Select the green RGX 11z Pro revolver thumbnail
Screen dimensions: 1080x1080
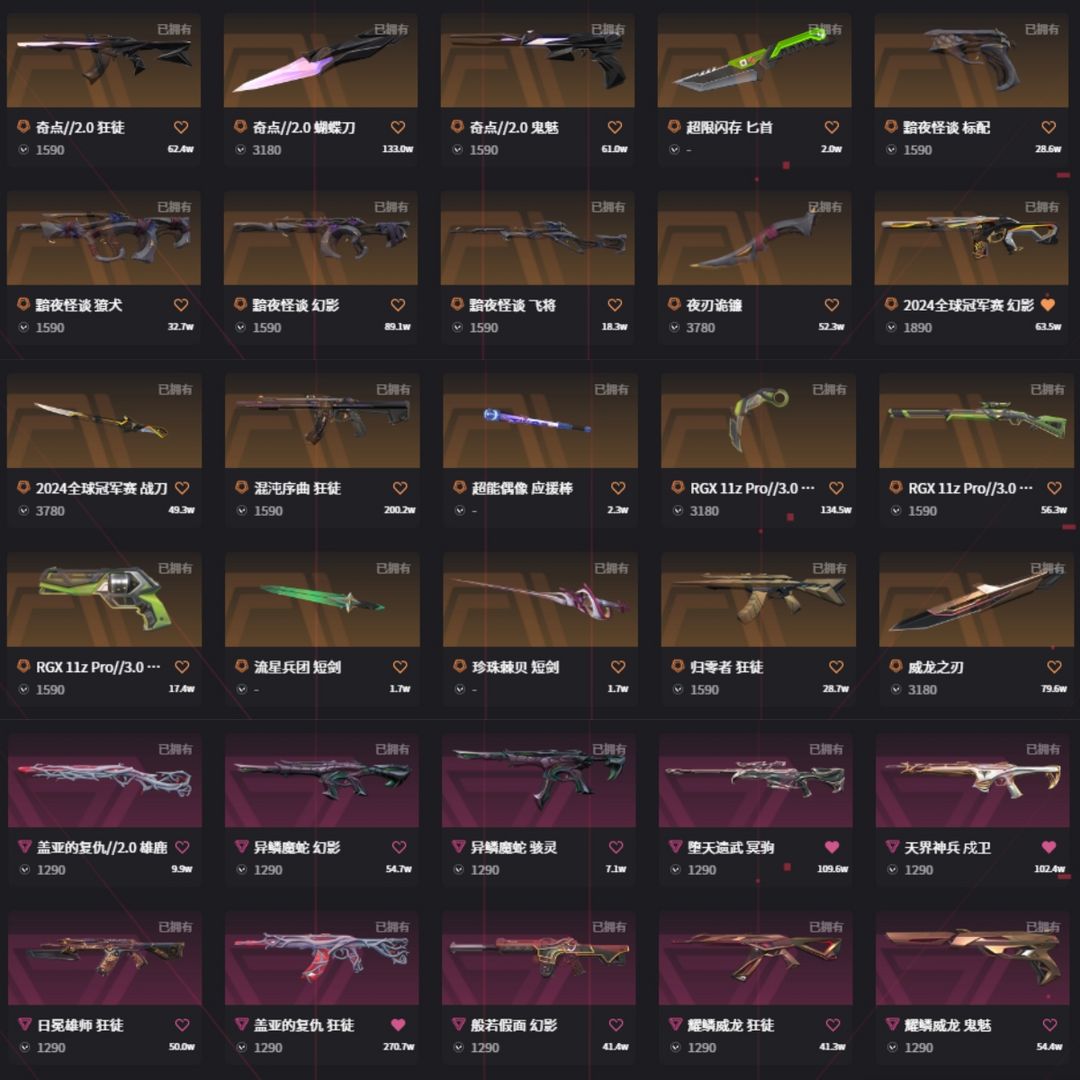pos(104,600)
